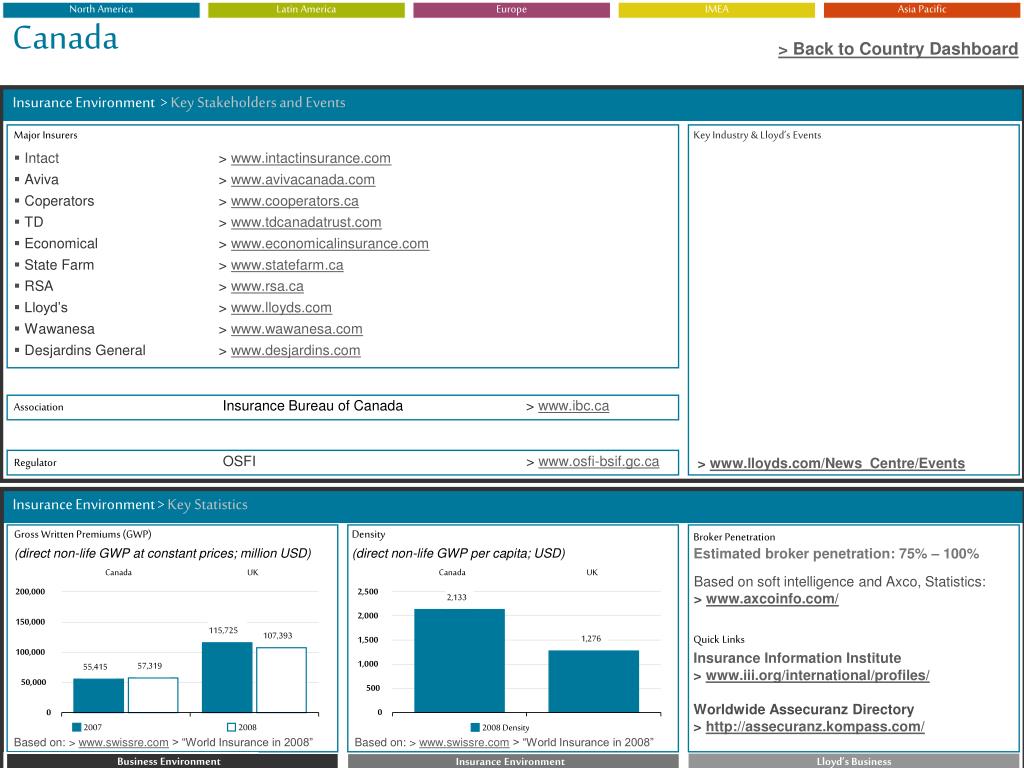Open www.intactinsurance.com link

point(310,158)
